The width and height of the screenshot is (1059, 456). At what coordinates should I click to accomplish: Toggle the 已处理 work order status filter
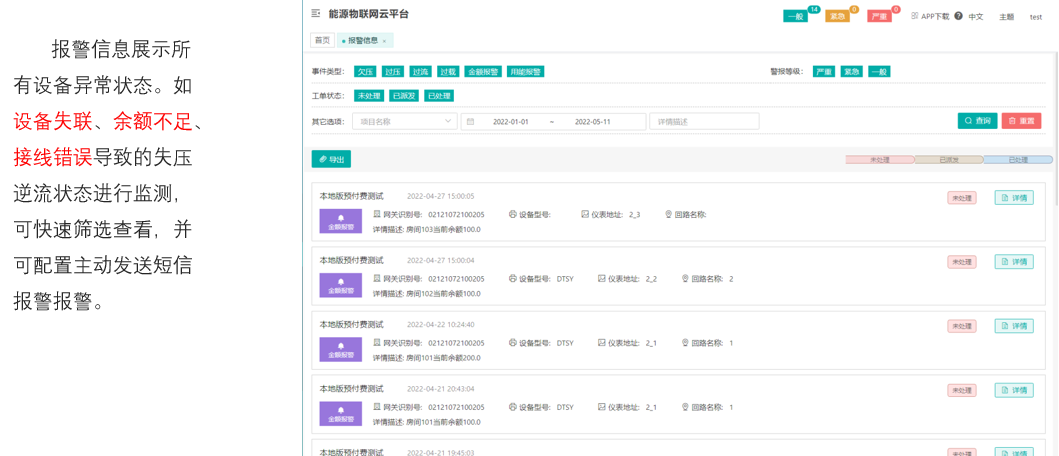pos(439,96)
